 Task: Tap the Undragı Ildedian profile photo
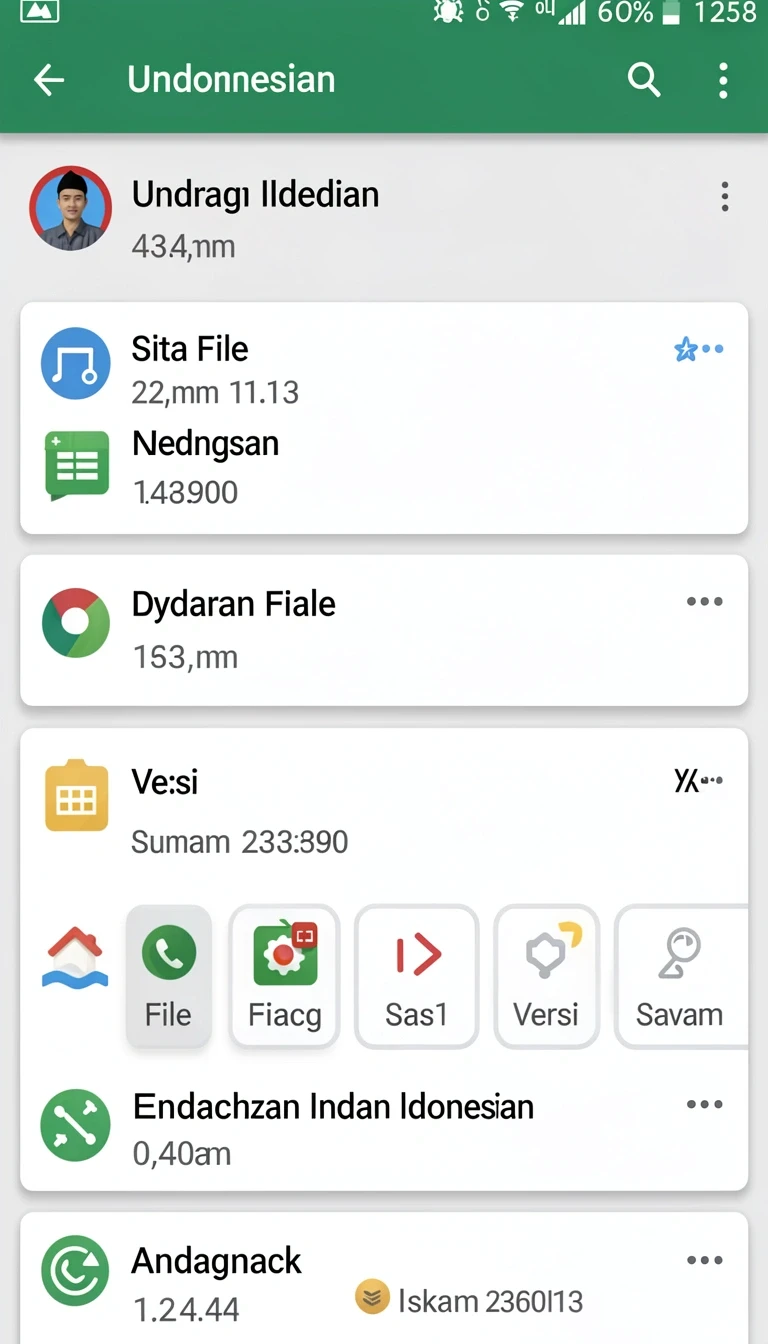coord(70,208)
